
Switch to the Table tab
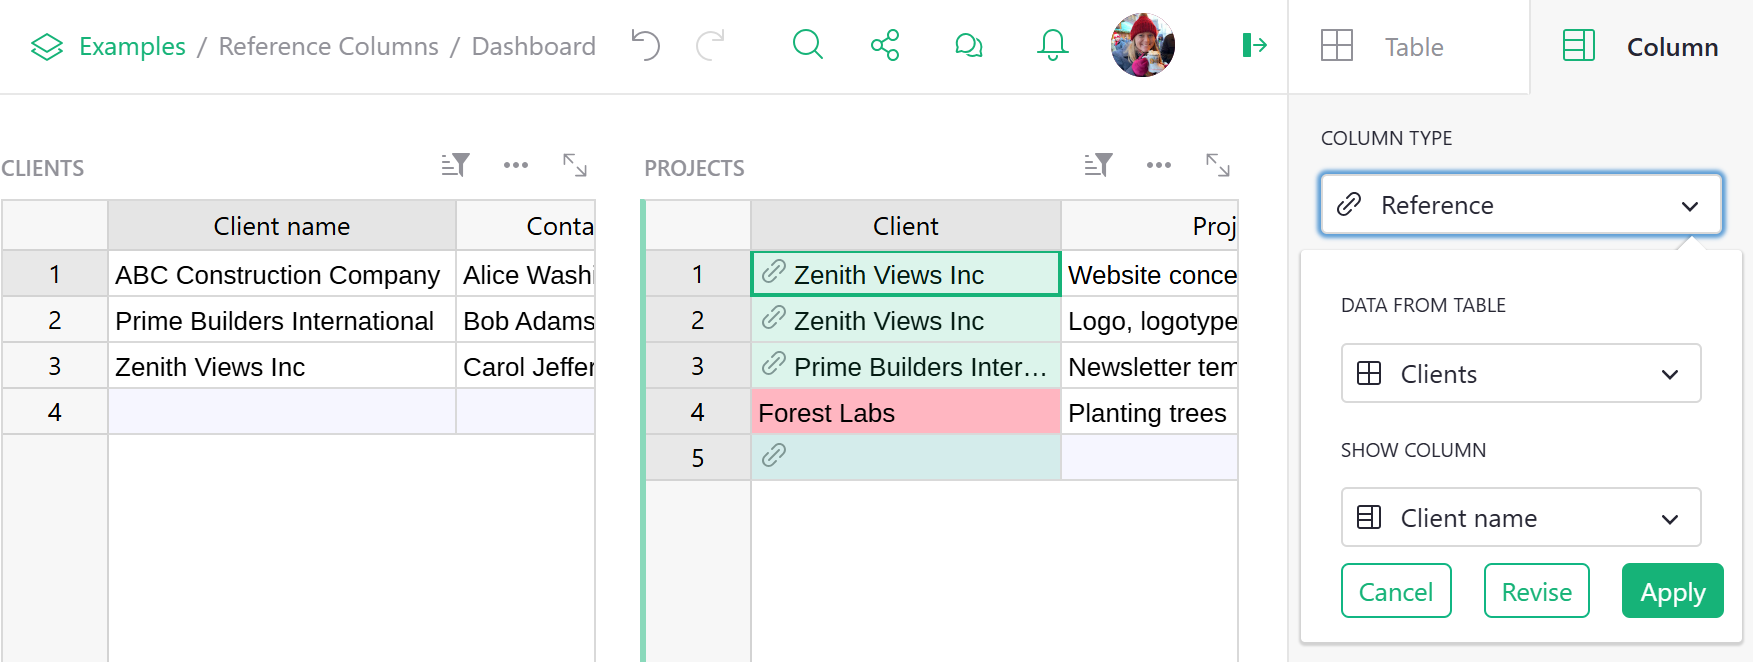click(1410, 47)
